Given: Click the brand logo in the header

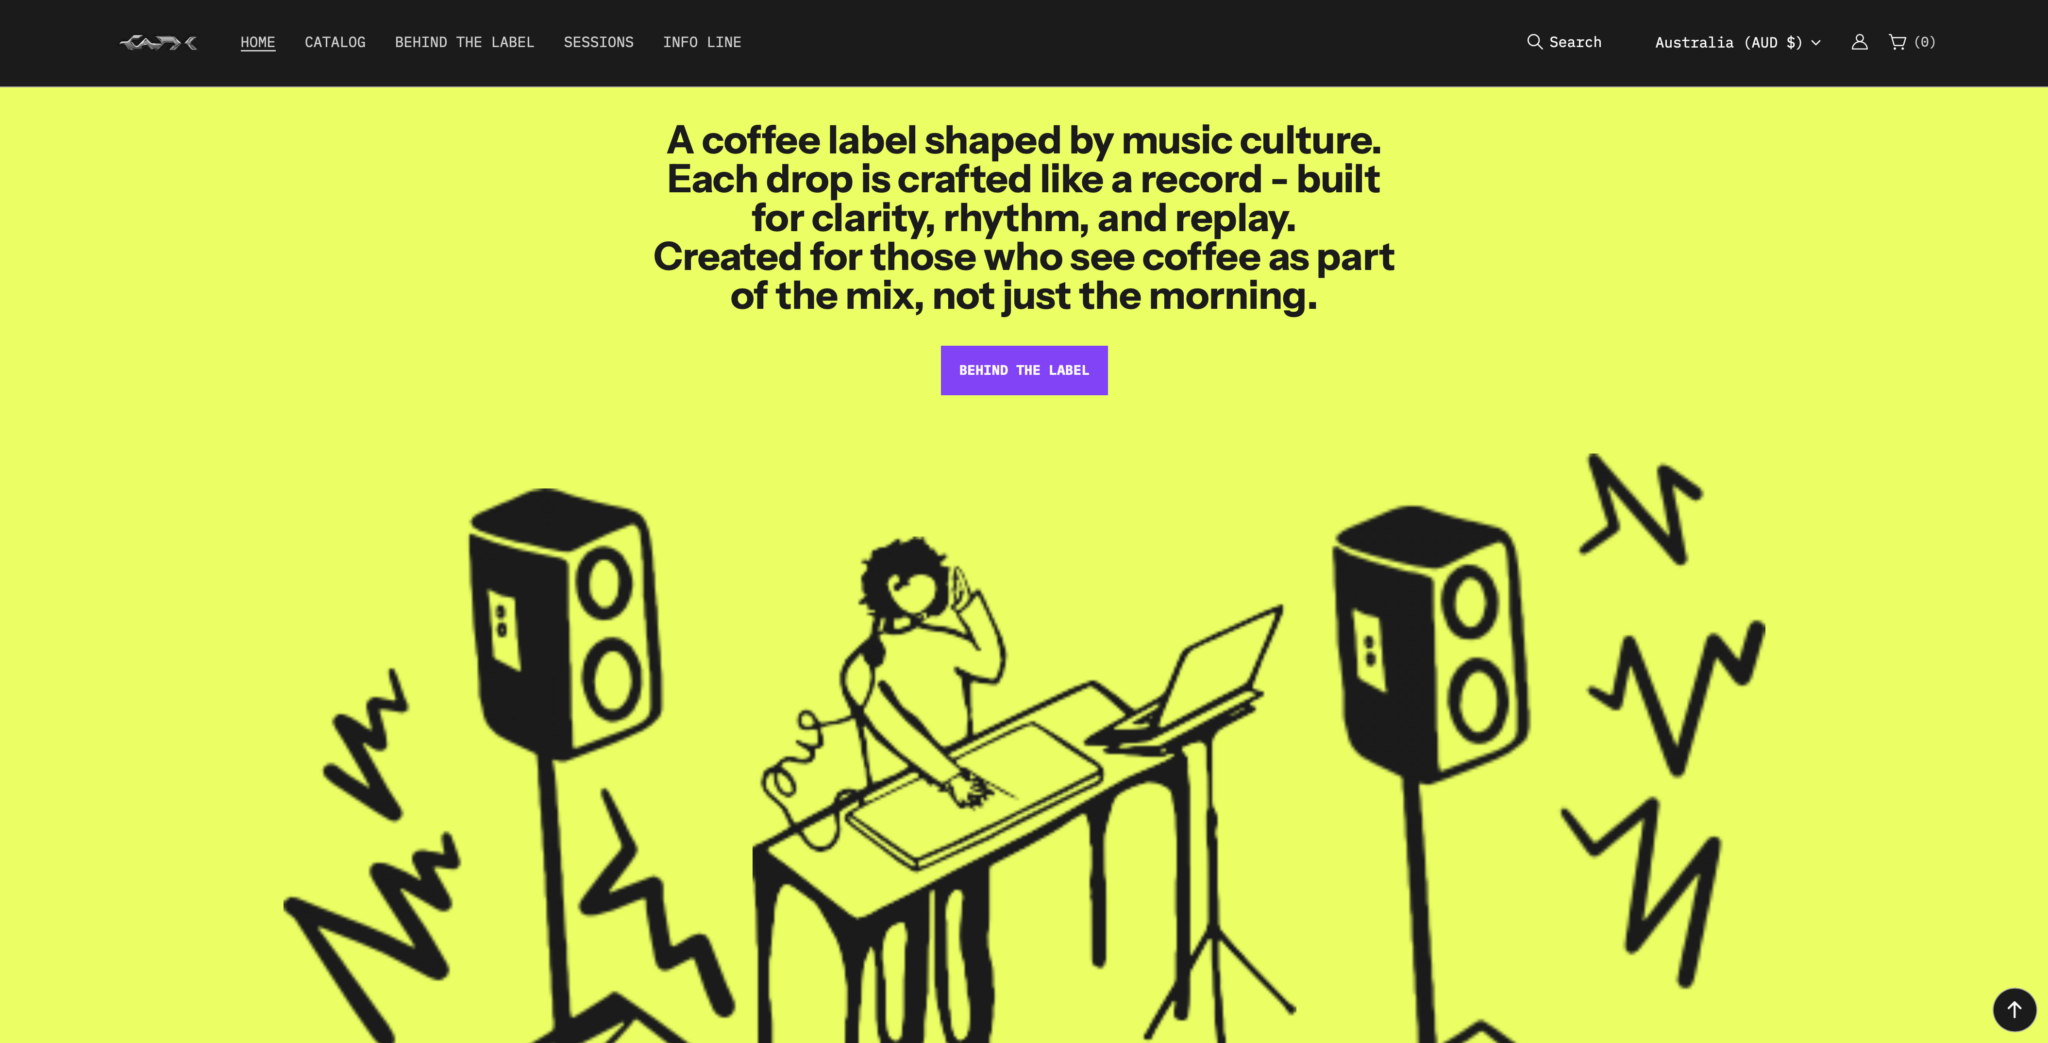Looking at the screenshot, I should (158, 42).
